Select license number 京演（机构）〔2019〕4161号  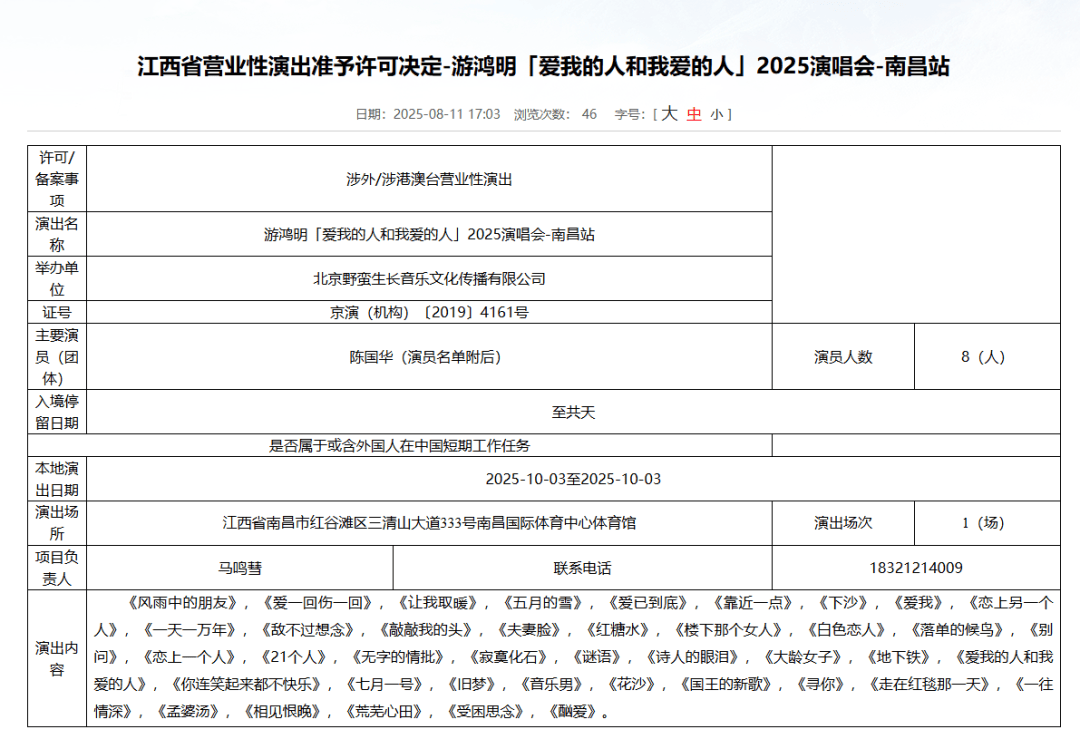point(429,312)
